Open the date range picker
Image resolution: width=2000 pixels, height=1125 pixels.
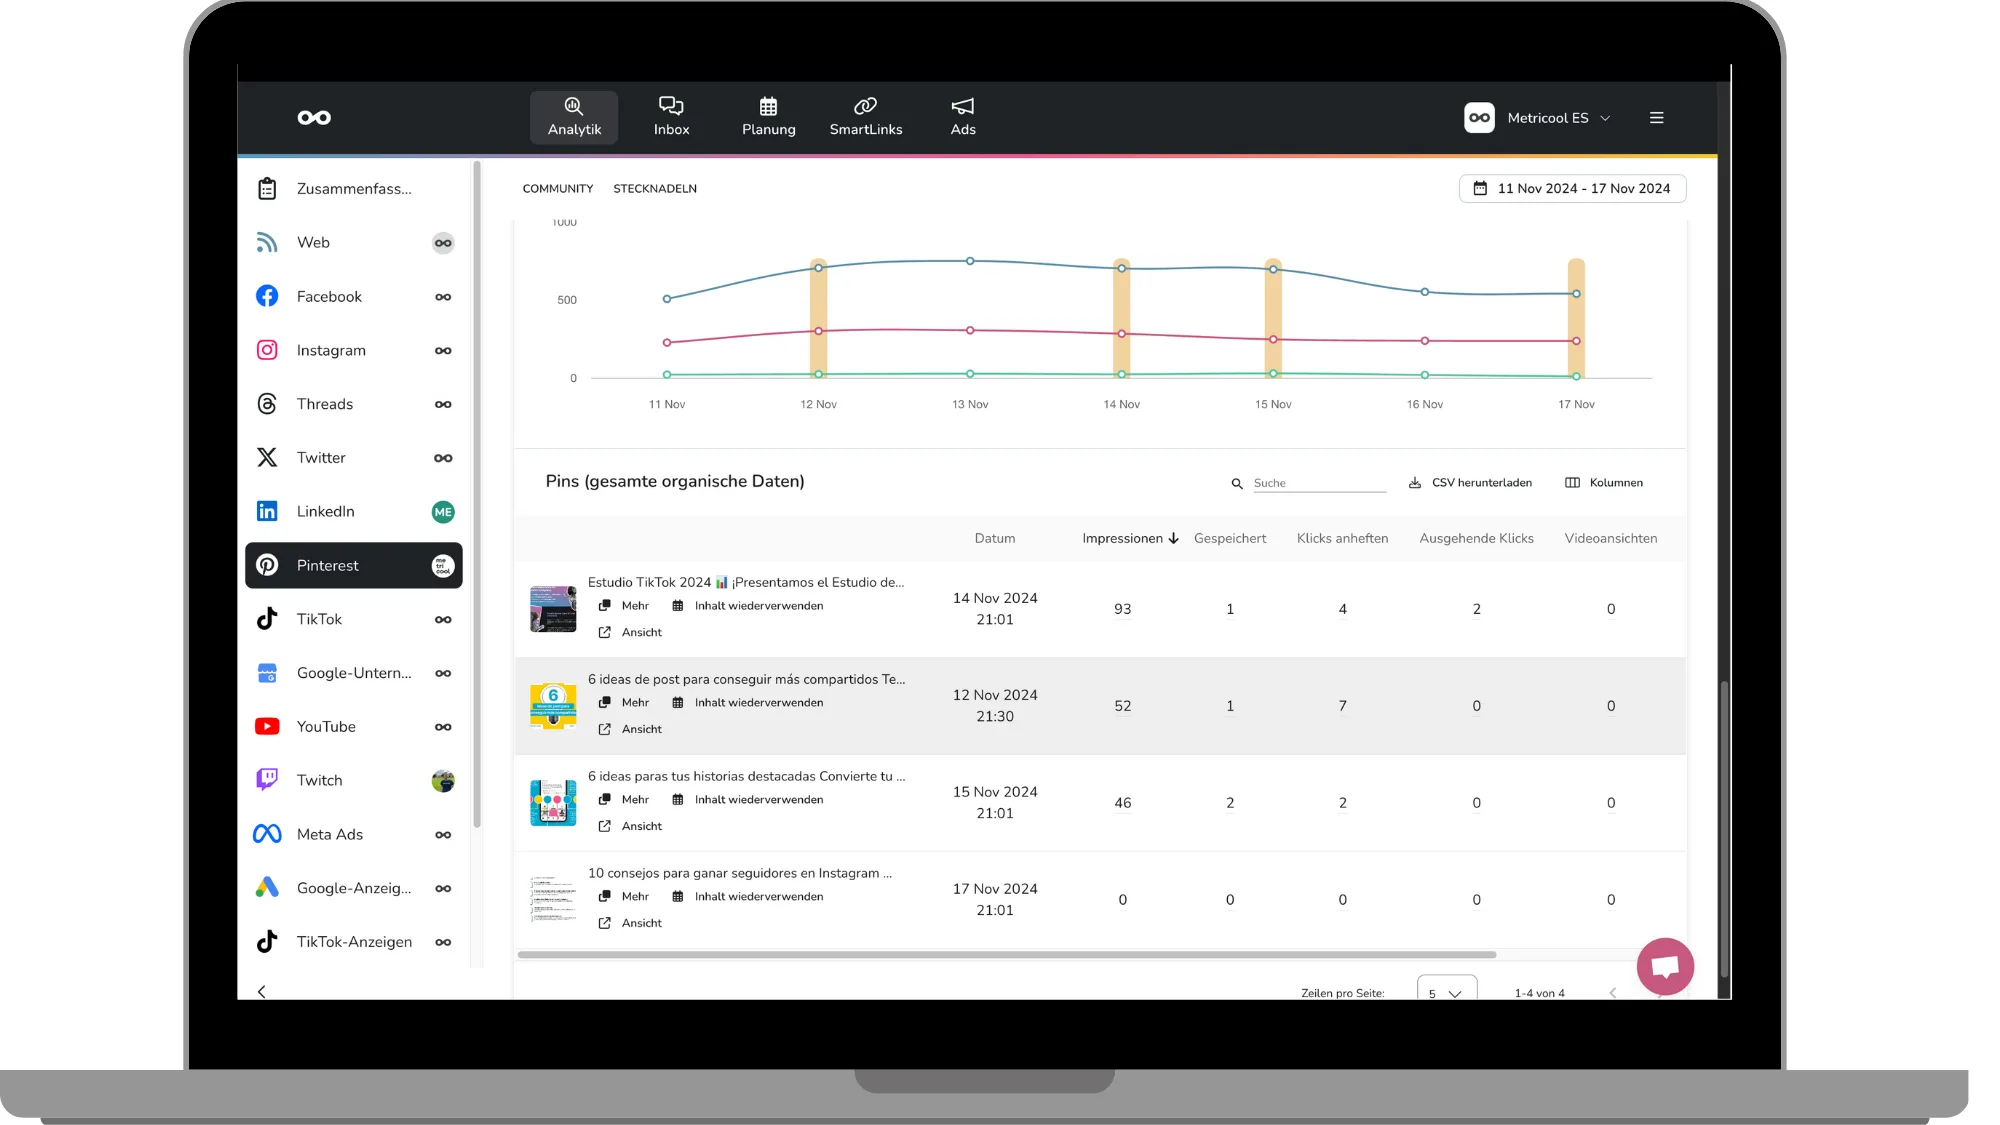pos(1572,188)
